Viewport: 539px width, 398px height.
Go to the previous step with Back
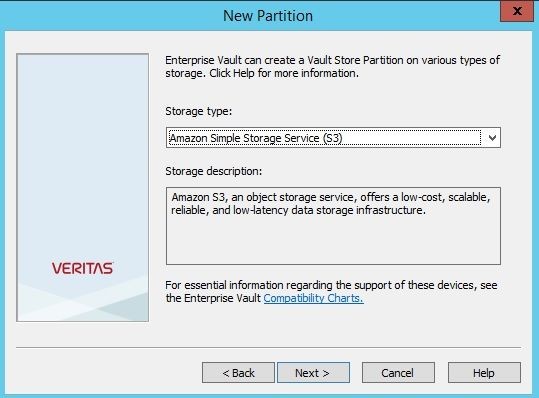[x=238, y=373]
